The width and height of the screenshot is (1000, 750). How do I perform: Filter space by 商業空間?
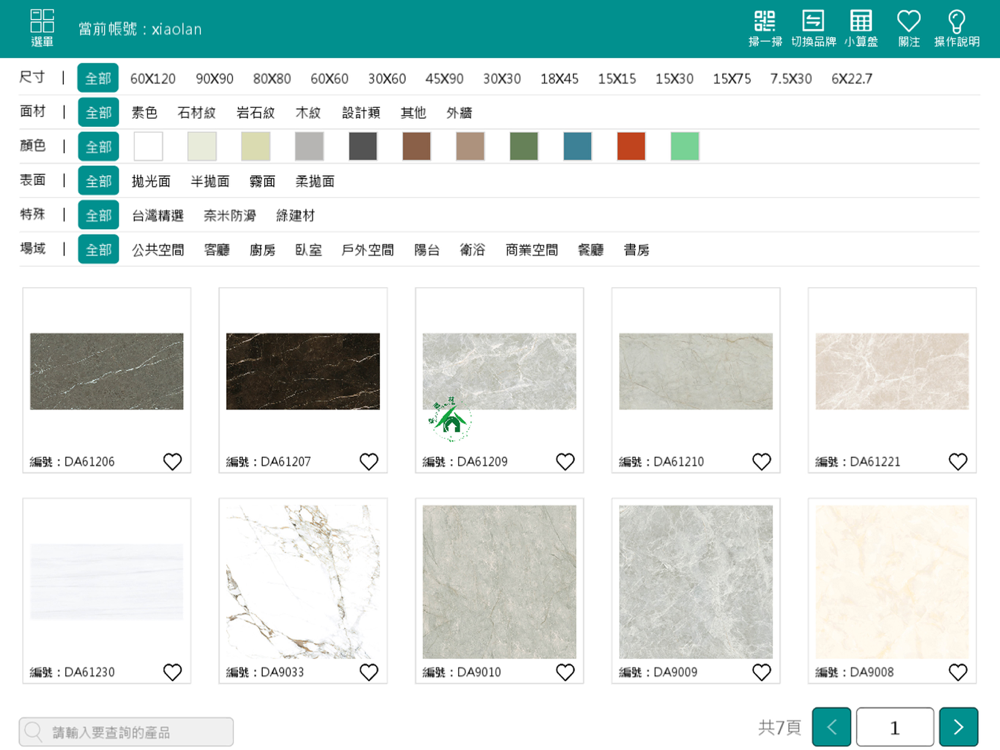click(532, 250)
